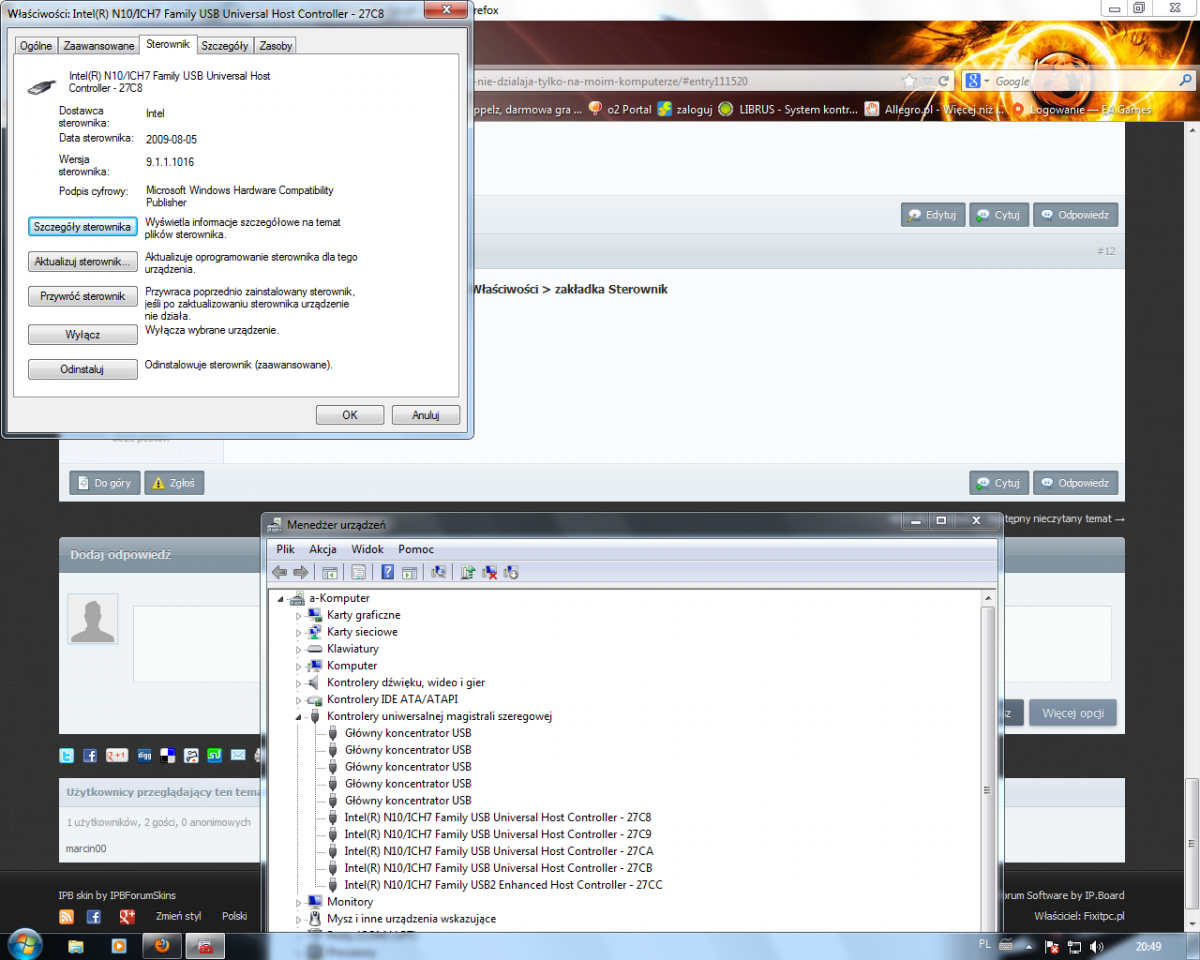The width and height of the screenshot is (1200, 960).
Task: Click the Do góry button
Action: click(x=104, y=483)
